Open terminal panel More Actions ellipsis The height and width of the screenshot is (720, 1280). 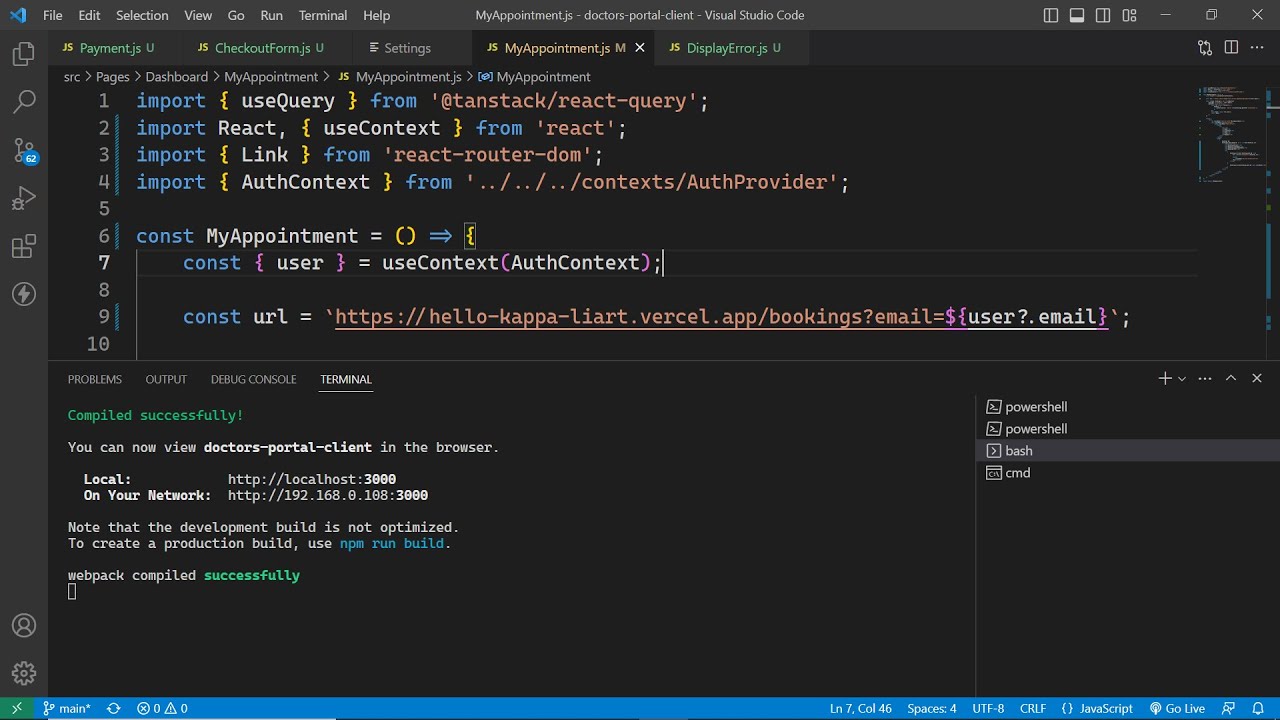point(1205,379)
